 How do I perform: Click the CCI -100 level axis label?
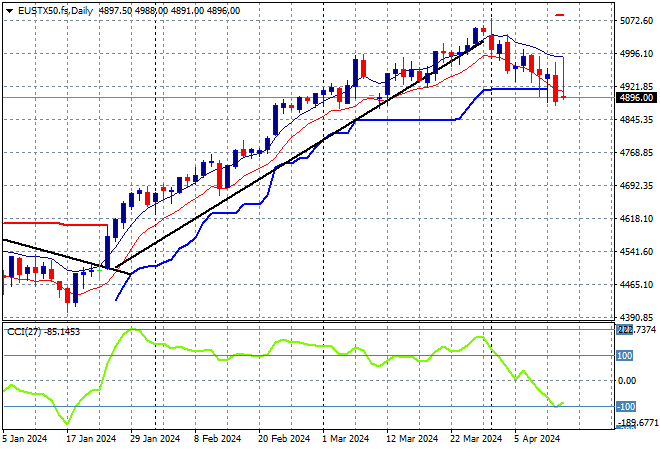tap(625, 406)
